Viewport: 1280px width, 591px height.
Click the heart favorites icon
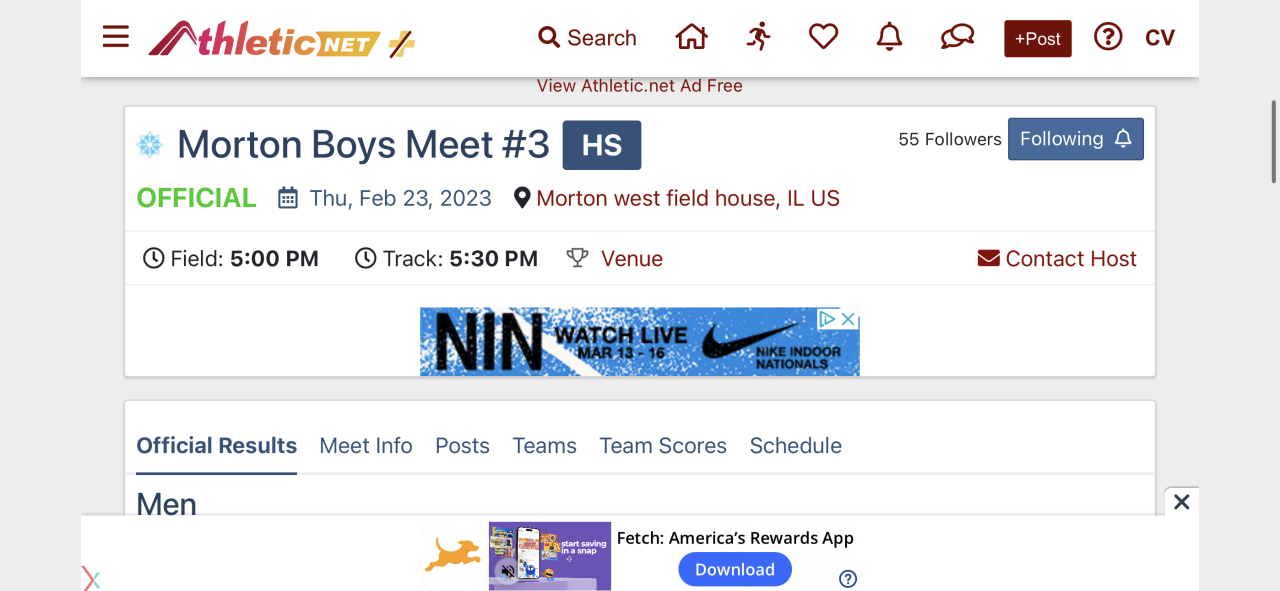tap(823, 38)
